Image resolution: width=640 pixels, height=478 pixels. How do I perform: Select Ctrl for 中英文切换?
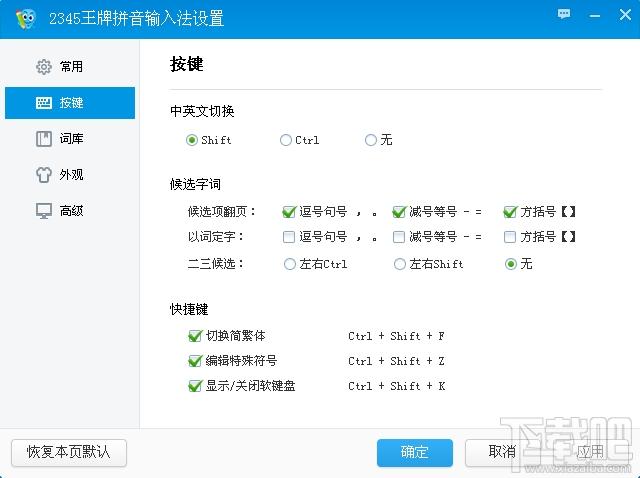coord(286,140)
